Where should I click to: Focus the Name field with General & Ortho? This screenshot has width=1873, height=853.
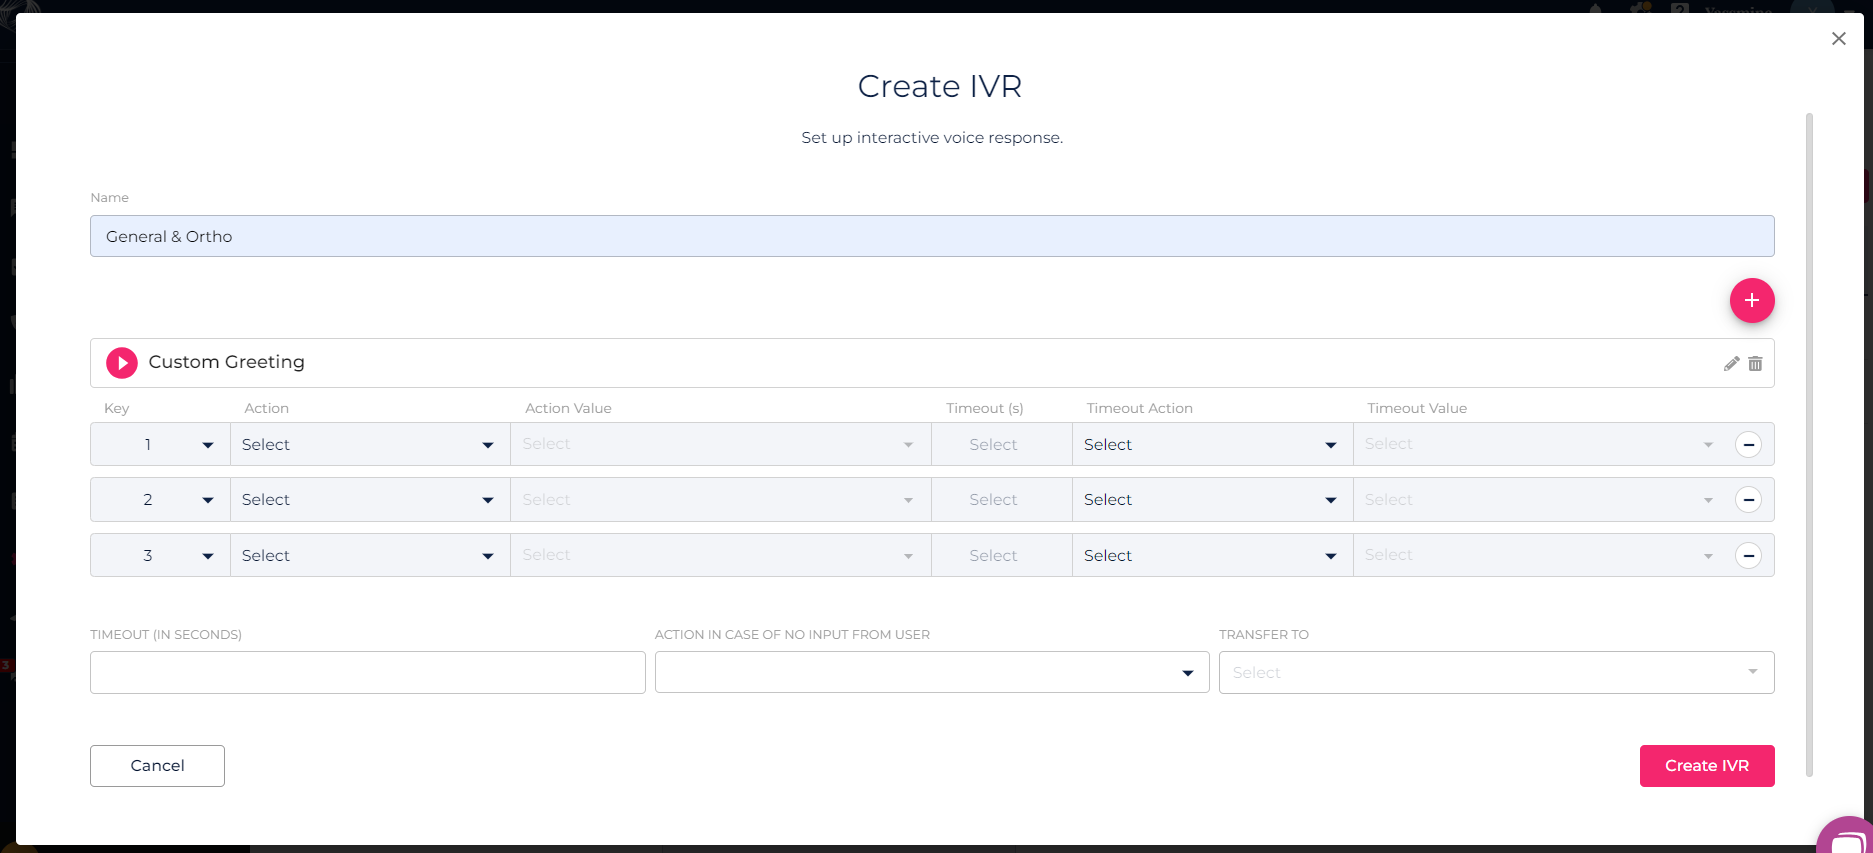tap(931, 237)
